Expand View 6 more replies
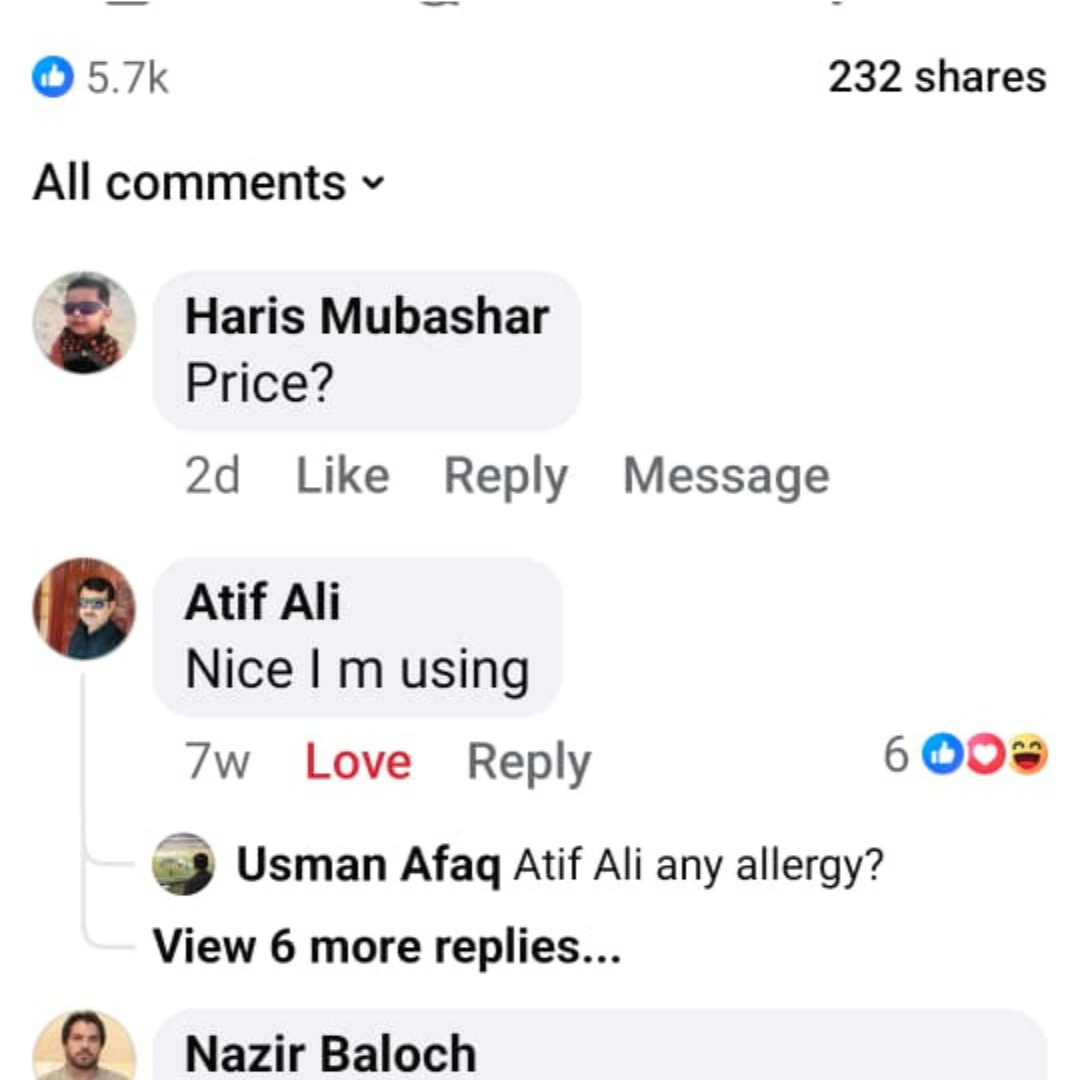1080x1080 pixels. point(386,946)
